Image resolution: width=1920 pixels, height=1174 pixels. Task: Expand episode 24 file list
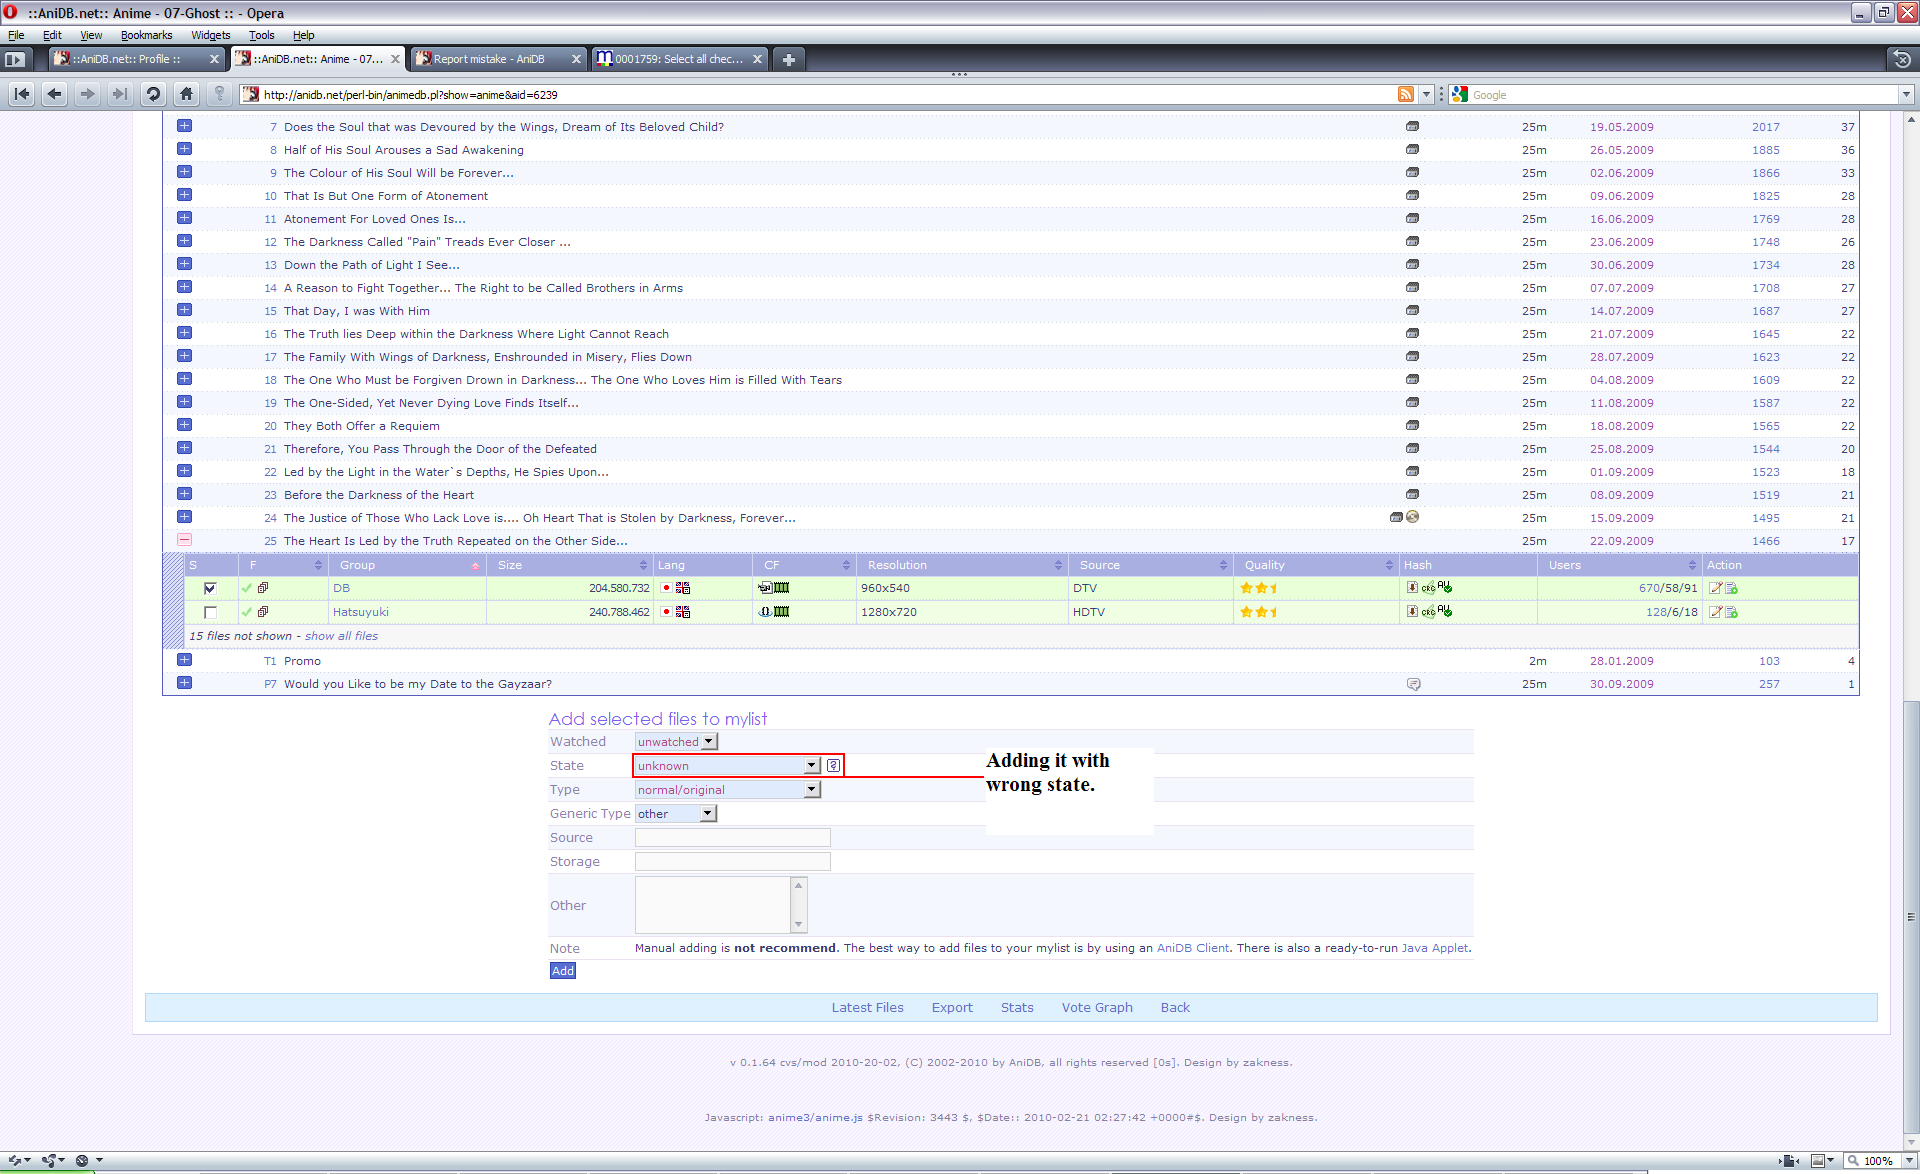coord(184,517)
